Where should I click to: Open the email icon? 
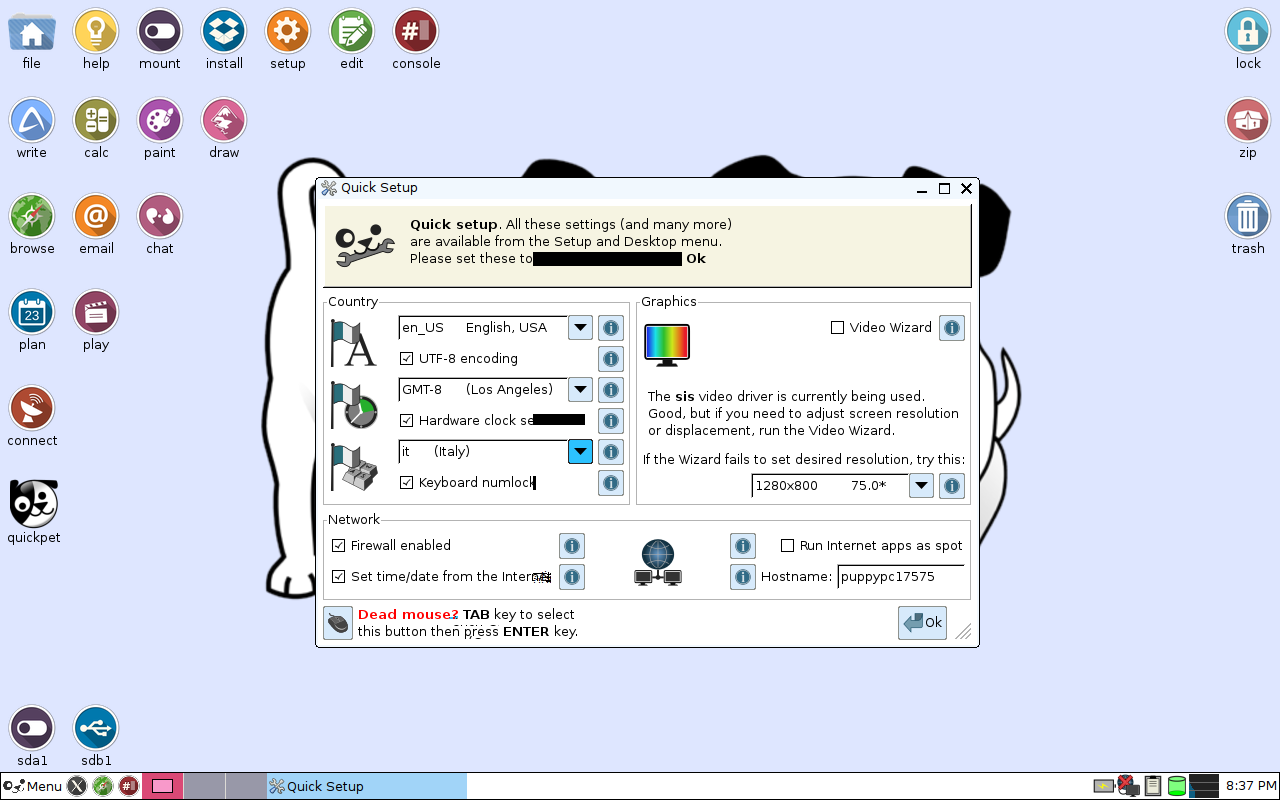(96, 217)
